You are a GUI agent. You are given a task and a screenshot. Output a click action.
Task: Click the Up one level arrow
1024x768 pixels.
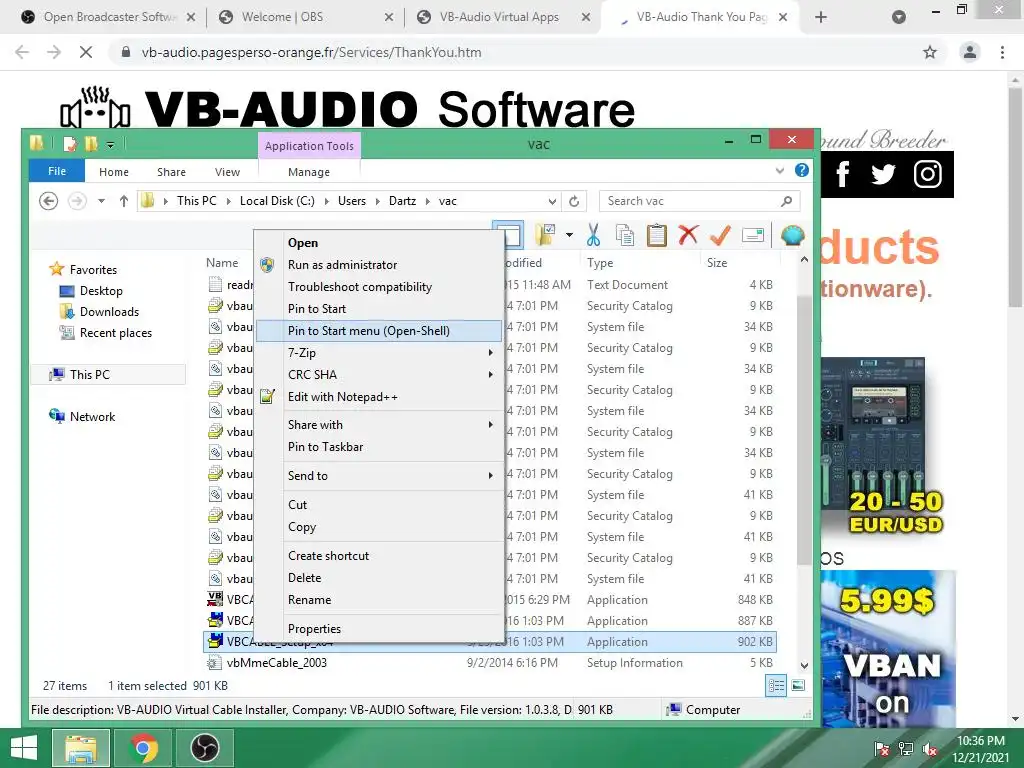[123, 201]
